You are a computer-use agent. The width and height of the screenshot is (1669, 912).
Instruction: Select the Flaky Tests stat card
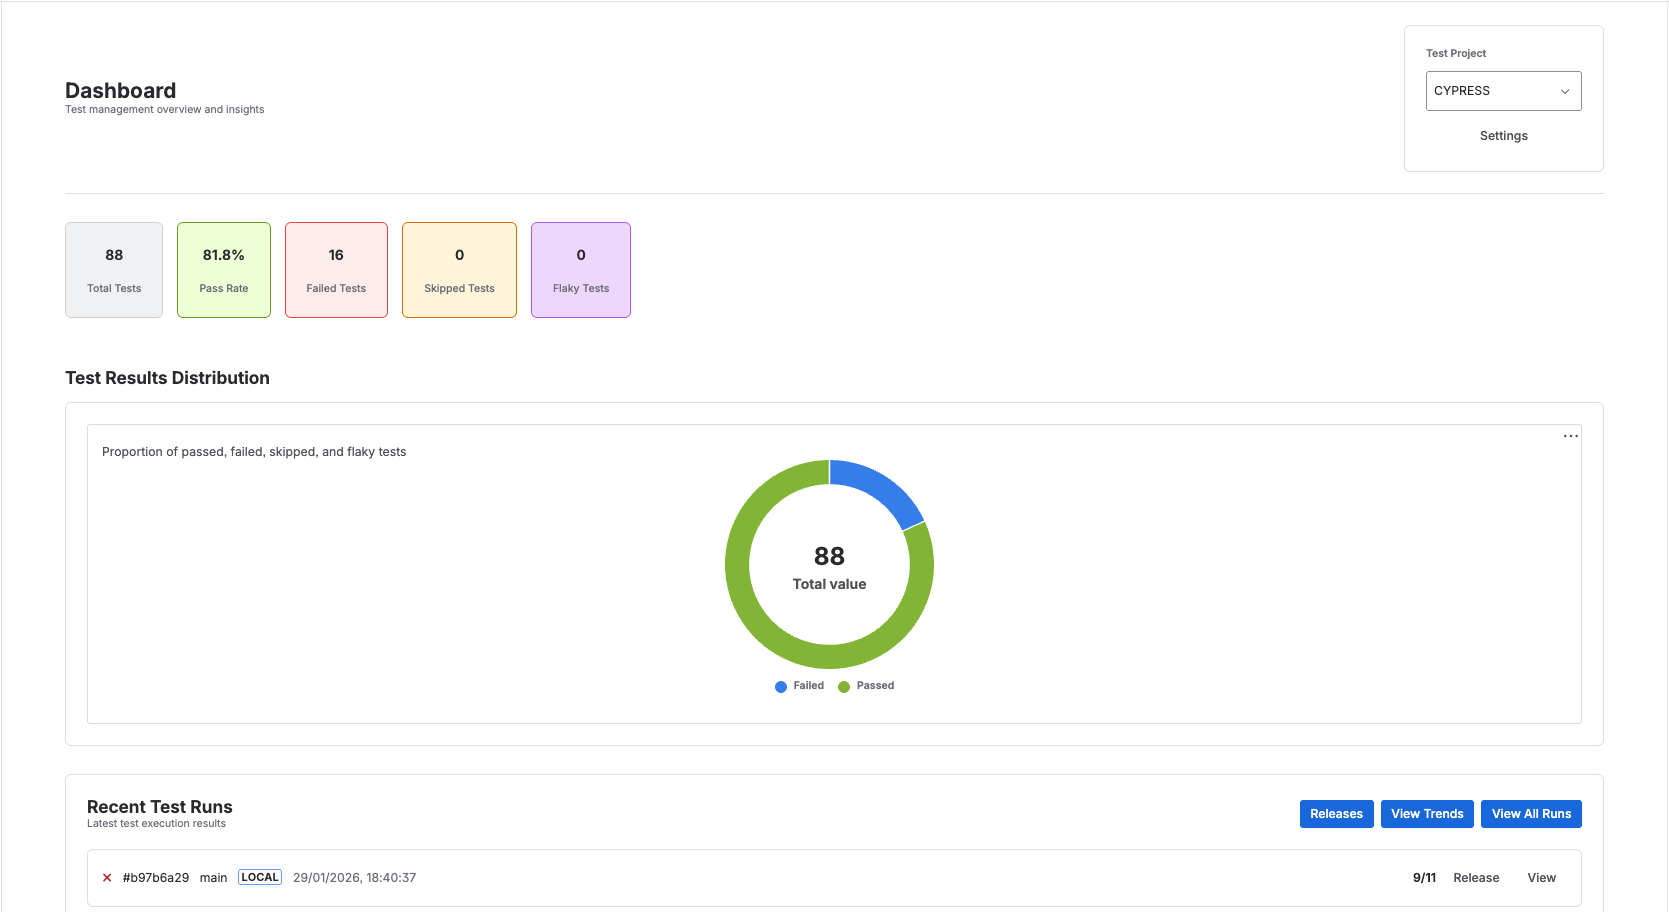pyautogui.click(x=580, y=269)
